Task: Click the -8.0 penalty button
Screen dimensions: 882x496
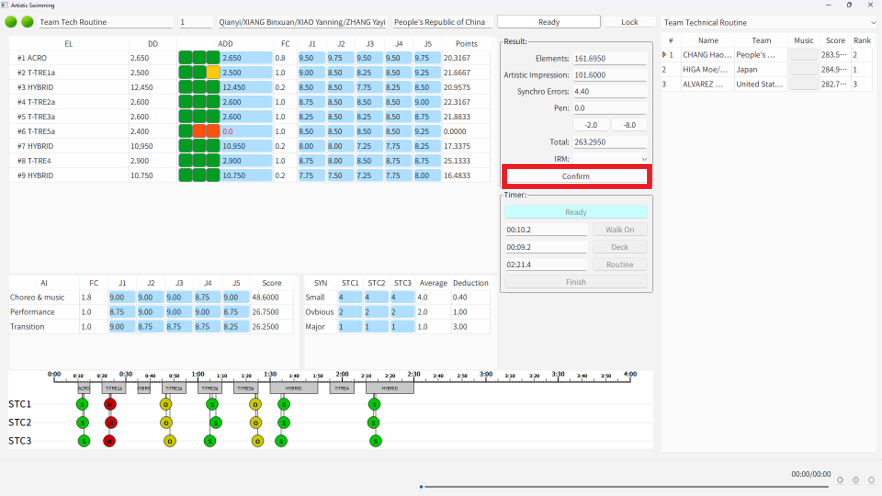Action: [x=629, y=125]
